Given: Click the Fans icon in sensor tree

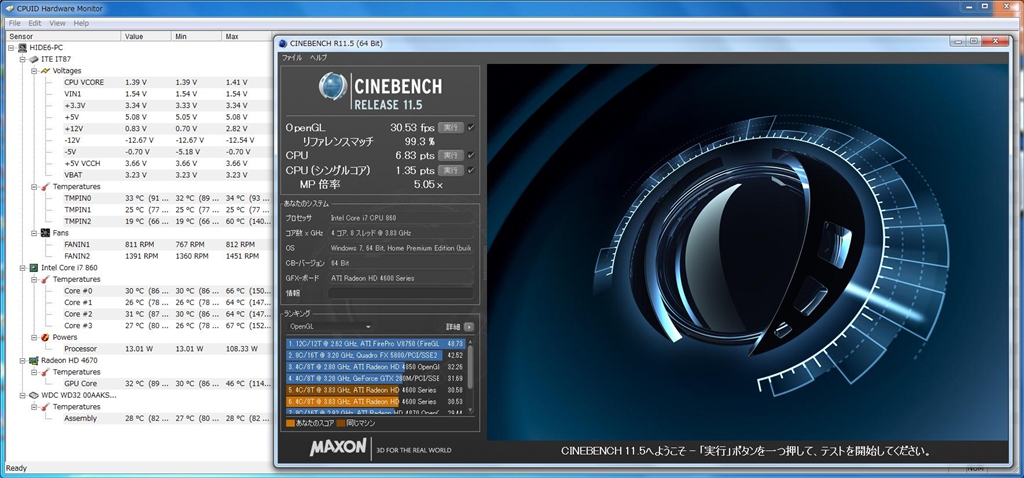Looking at the screenshot, I should pos(46,233).
